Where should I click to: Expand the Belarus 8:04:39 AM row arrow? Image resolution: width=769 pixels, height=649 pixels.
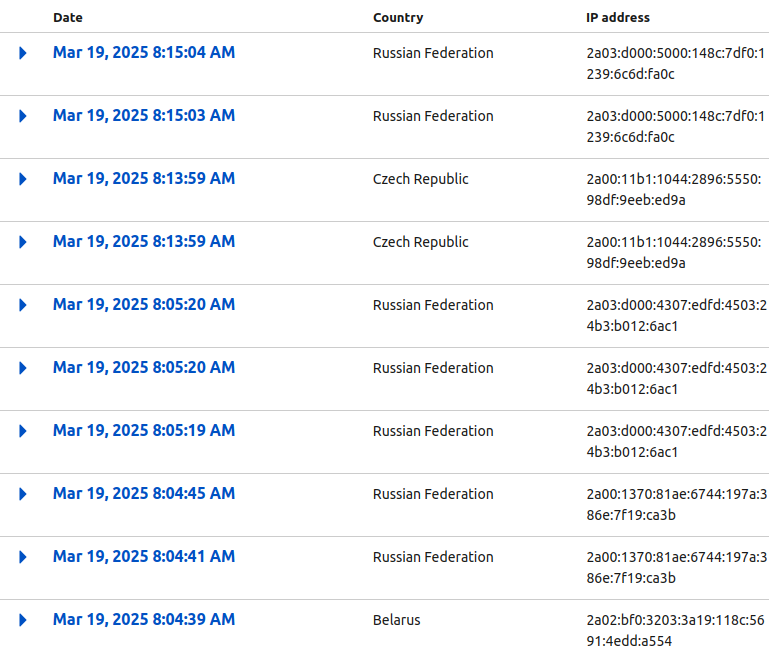pyautogui.click(x=23, y=620)
